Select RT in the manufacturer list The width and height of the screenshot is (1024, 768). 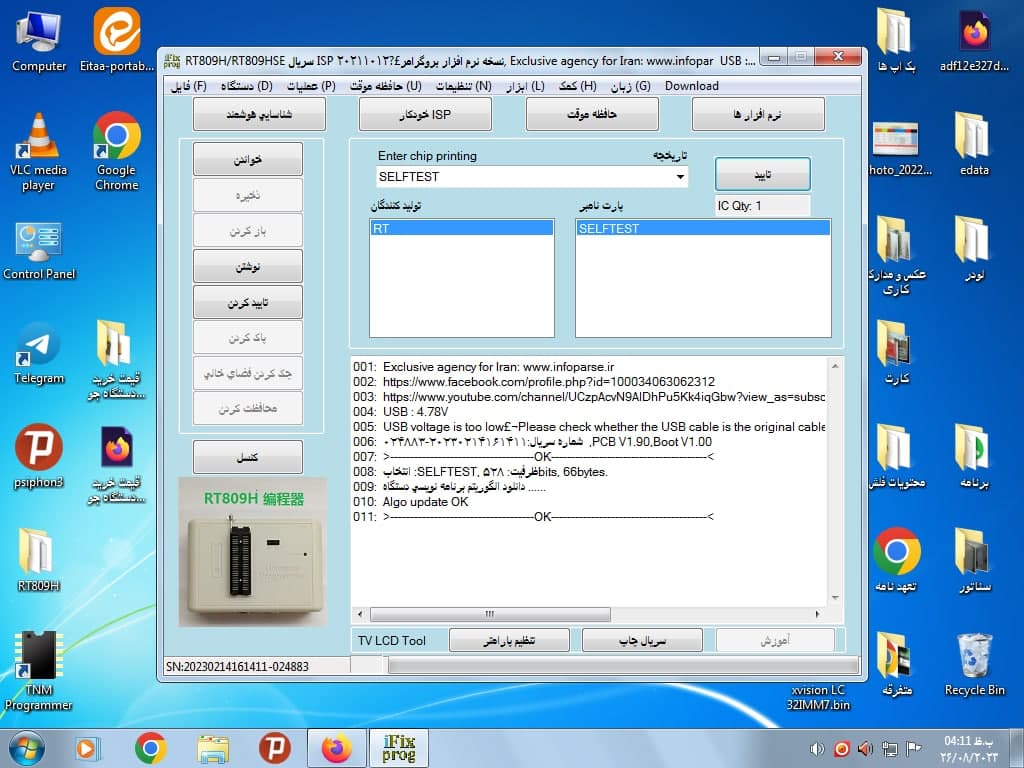(462, 229)
